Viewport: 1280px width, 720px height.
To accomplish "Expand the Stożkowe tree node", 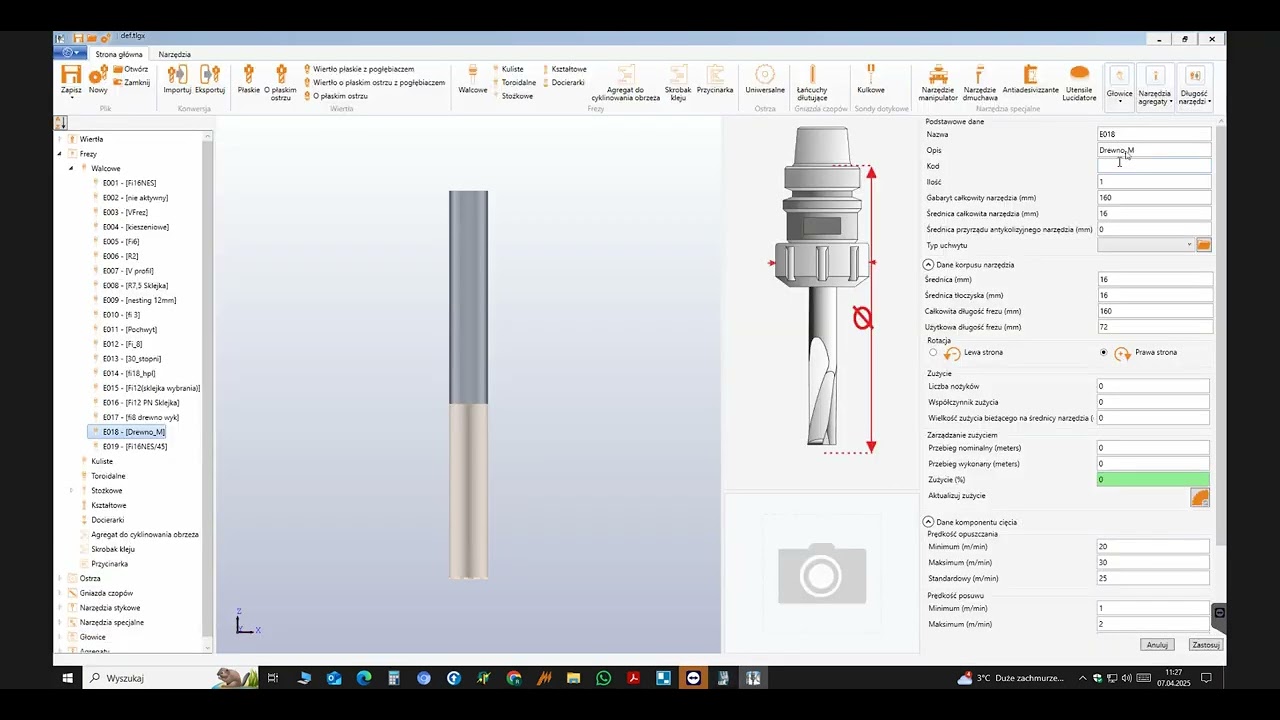I will (x=71, y=491).
